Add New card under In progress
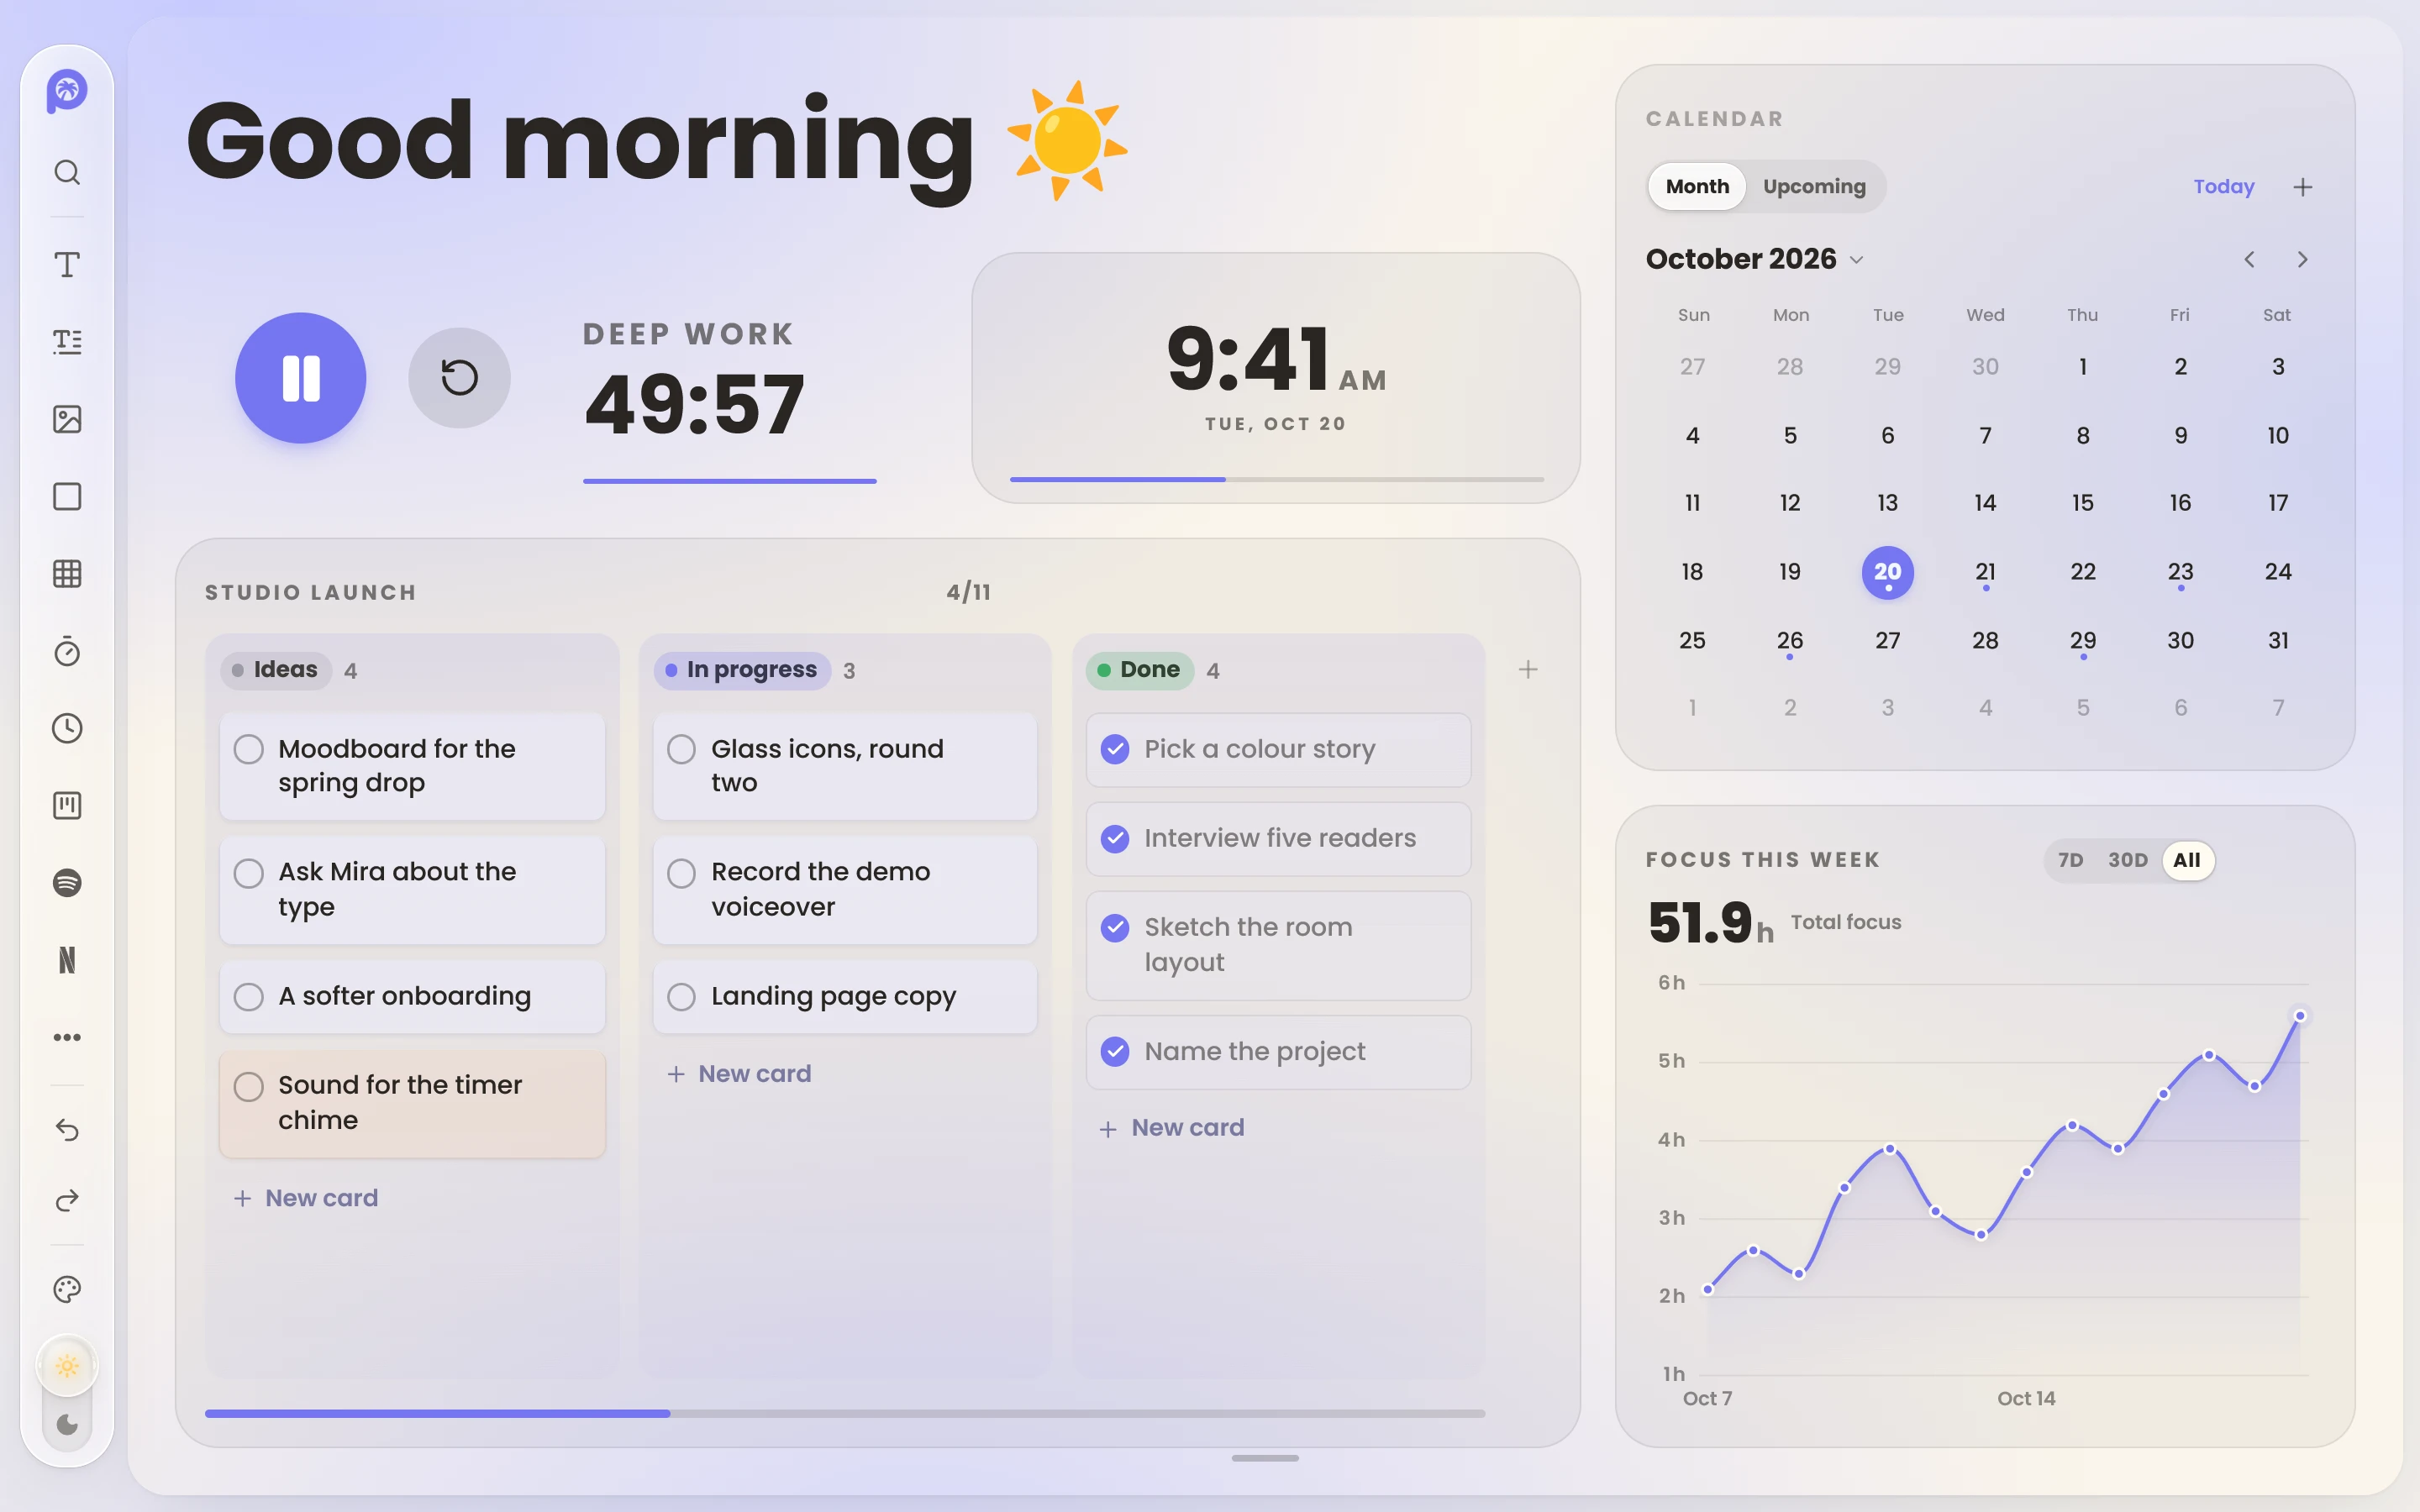Viewport: 2420px width, 1512px height. click(x=739, y=1074)
